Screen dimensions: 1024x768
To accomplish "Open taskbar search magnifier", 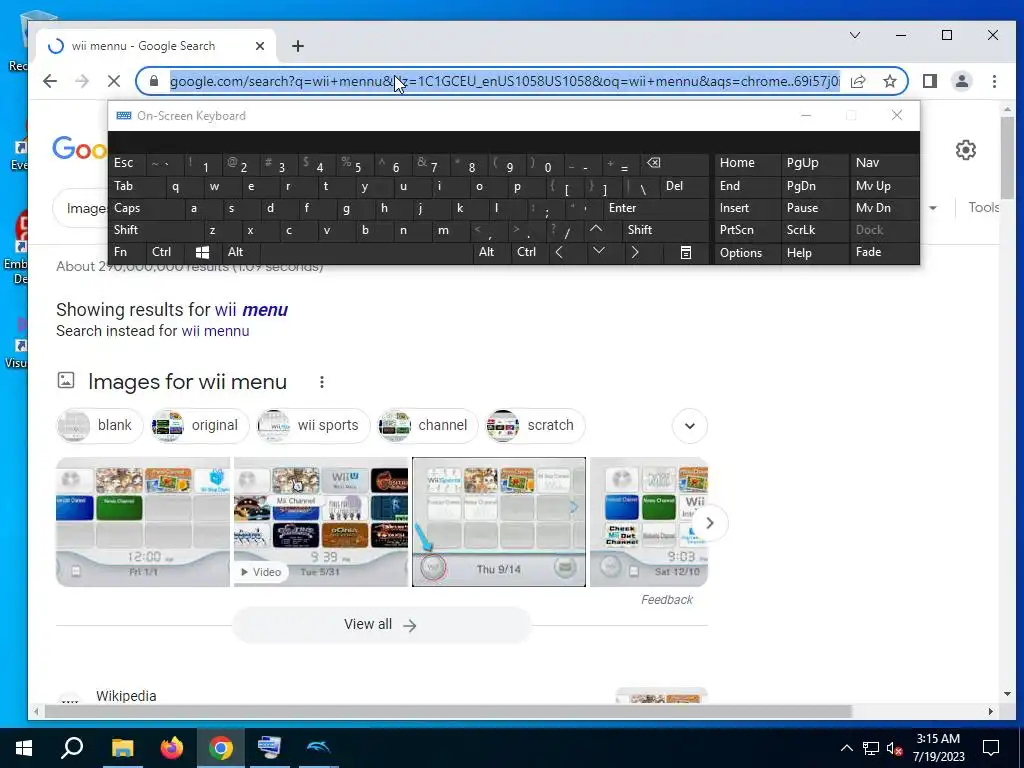I will pyautogui.click(x=72, y=748).
